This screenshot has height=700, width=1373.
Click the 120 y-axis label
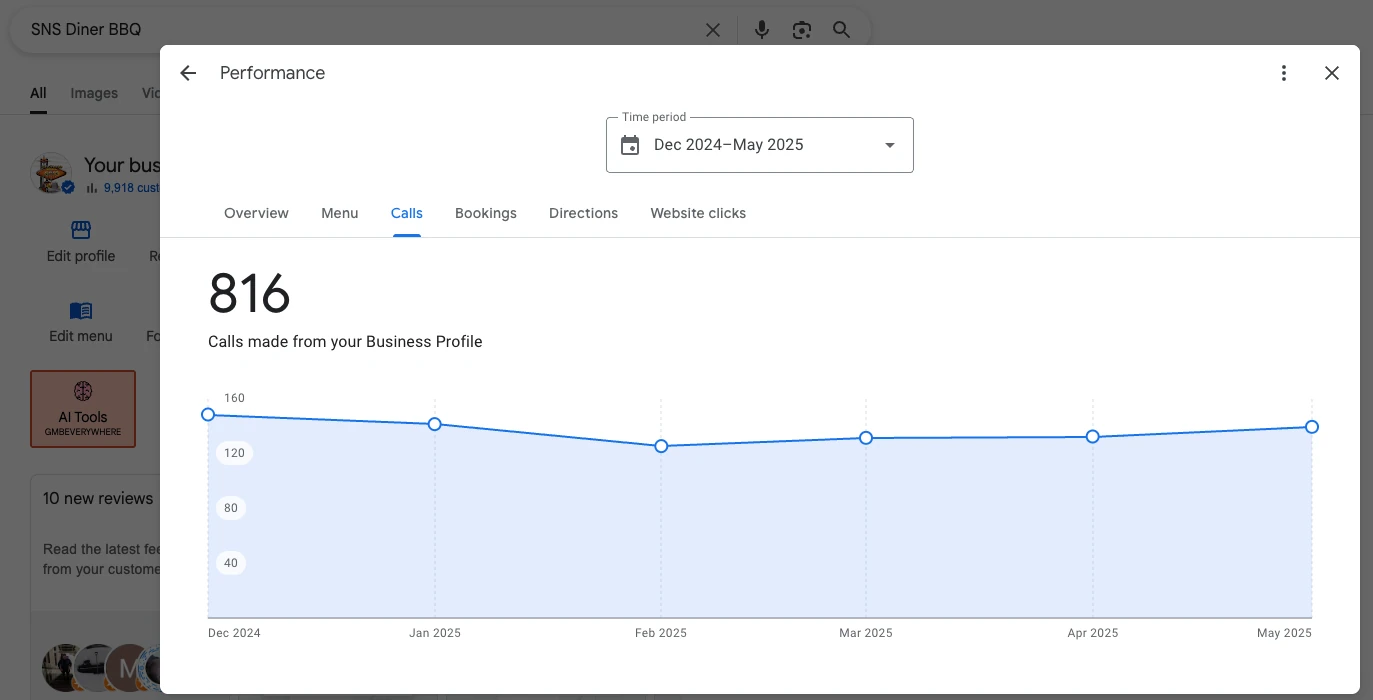point(234,453)
